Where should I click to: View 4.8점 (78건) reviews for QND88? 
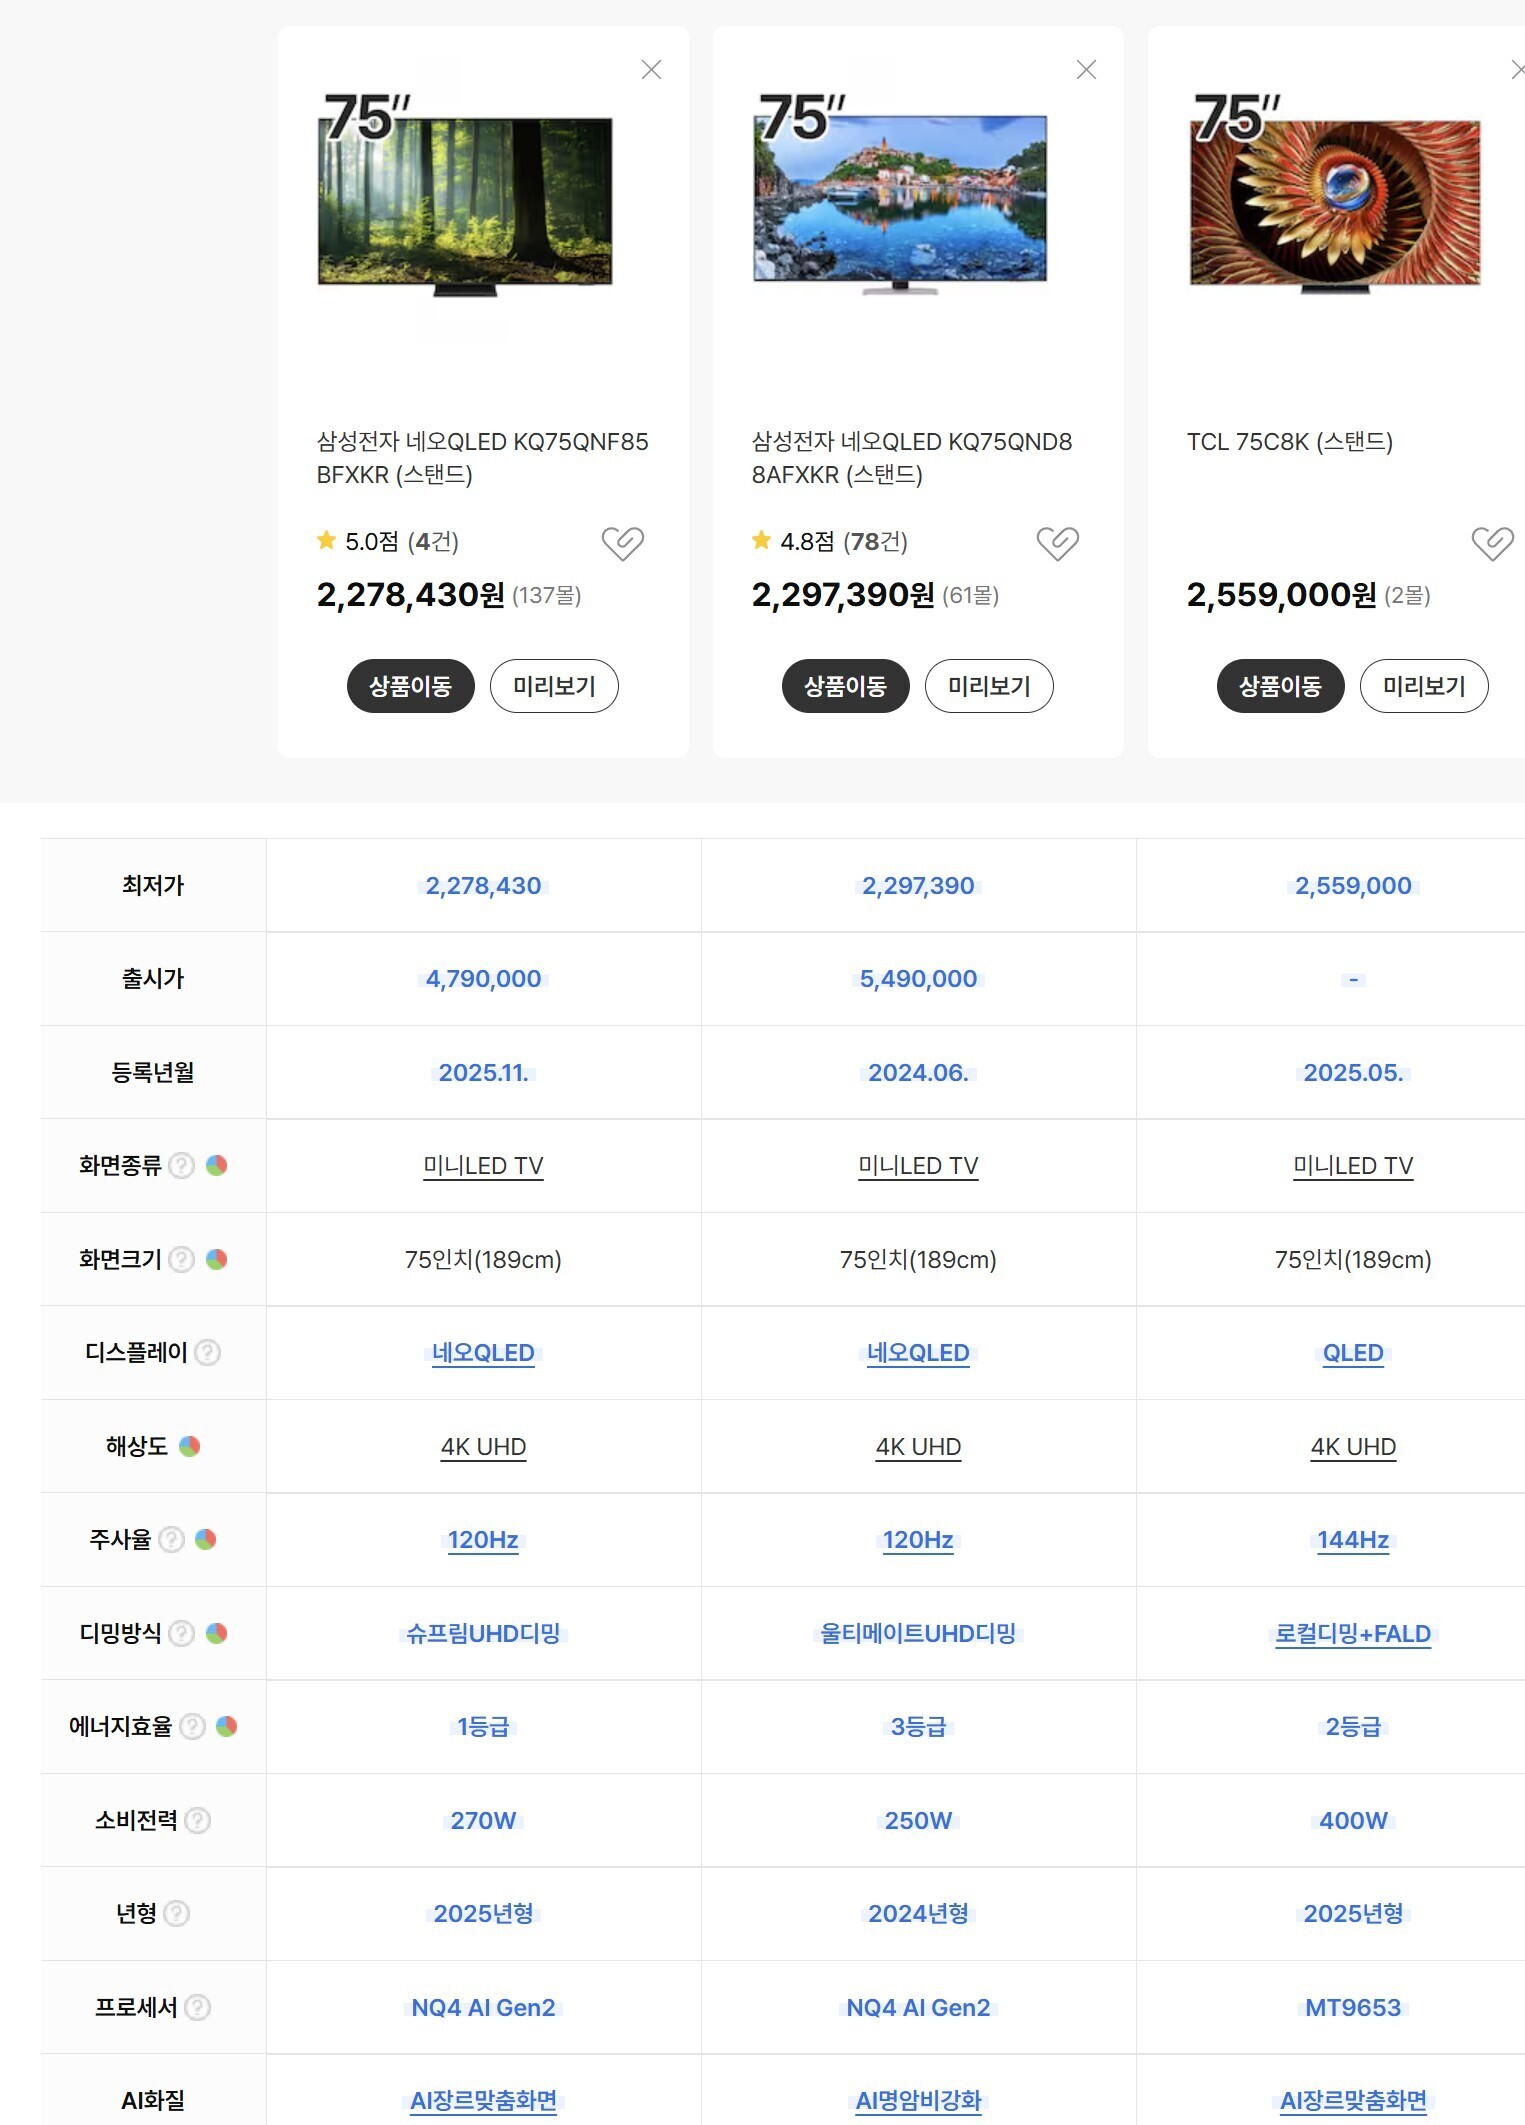coord(830,542)
